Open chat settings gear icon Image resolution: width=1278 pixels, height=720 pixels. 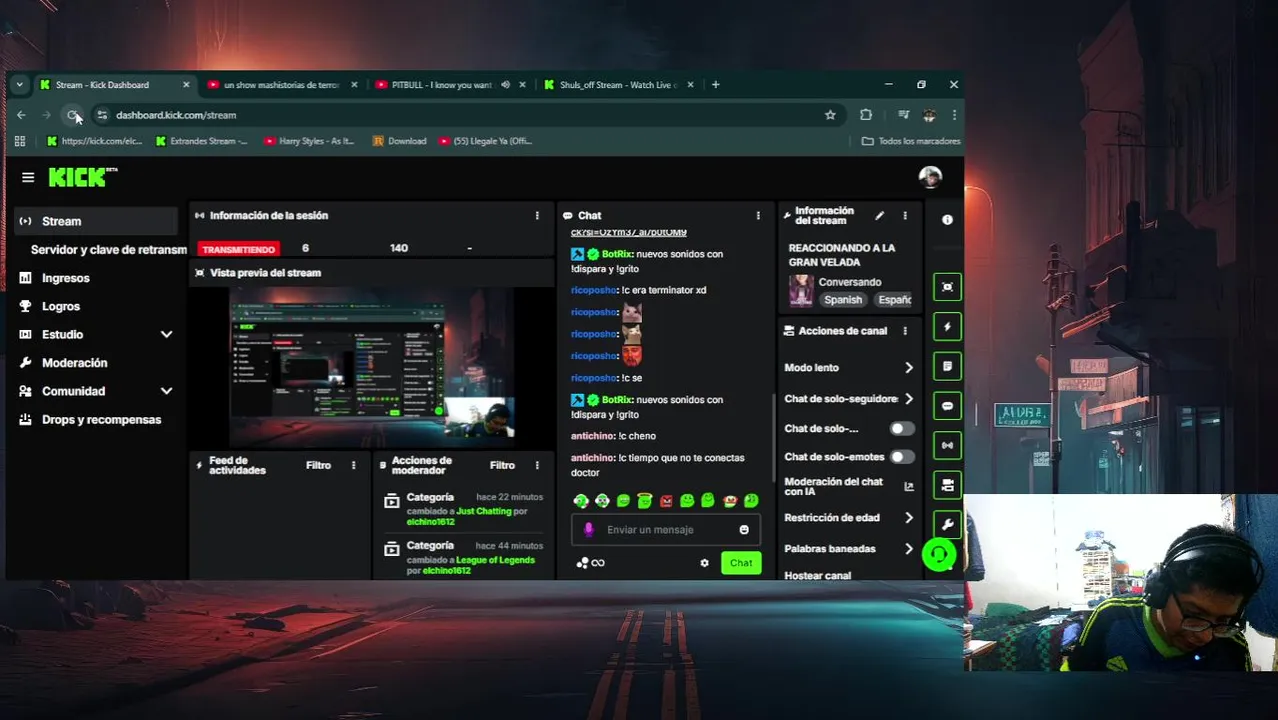click(x=704, y=563)
